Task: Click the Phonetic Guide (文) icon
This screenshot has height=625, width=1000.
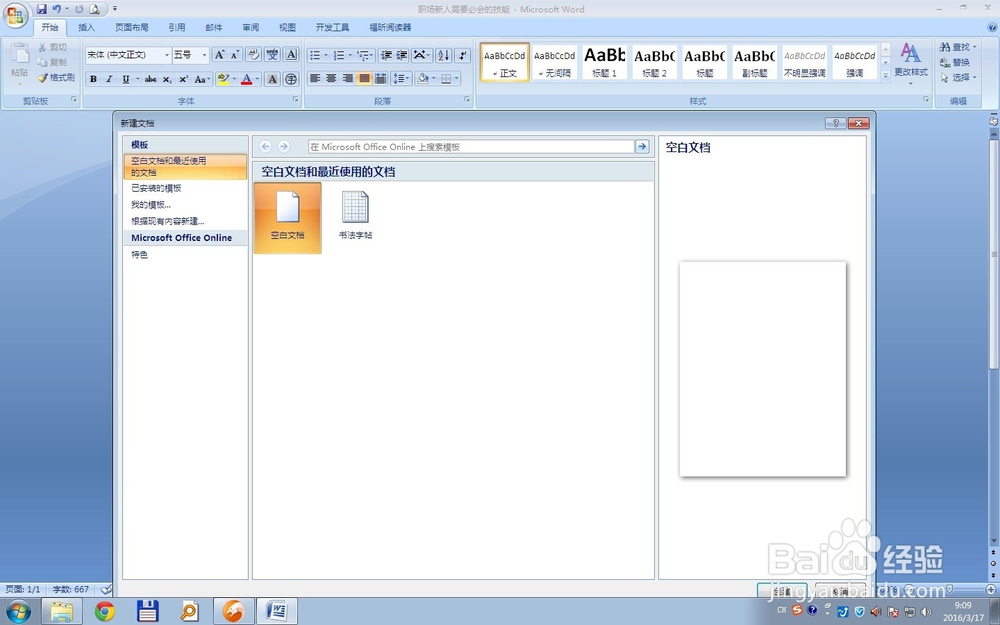Action: (x=272, y=55)
